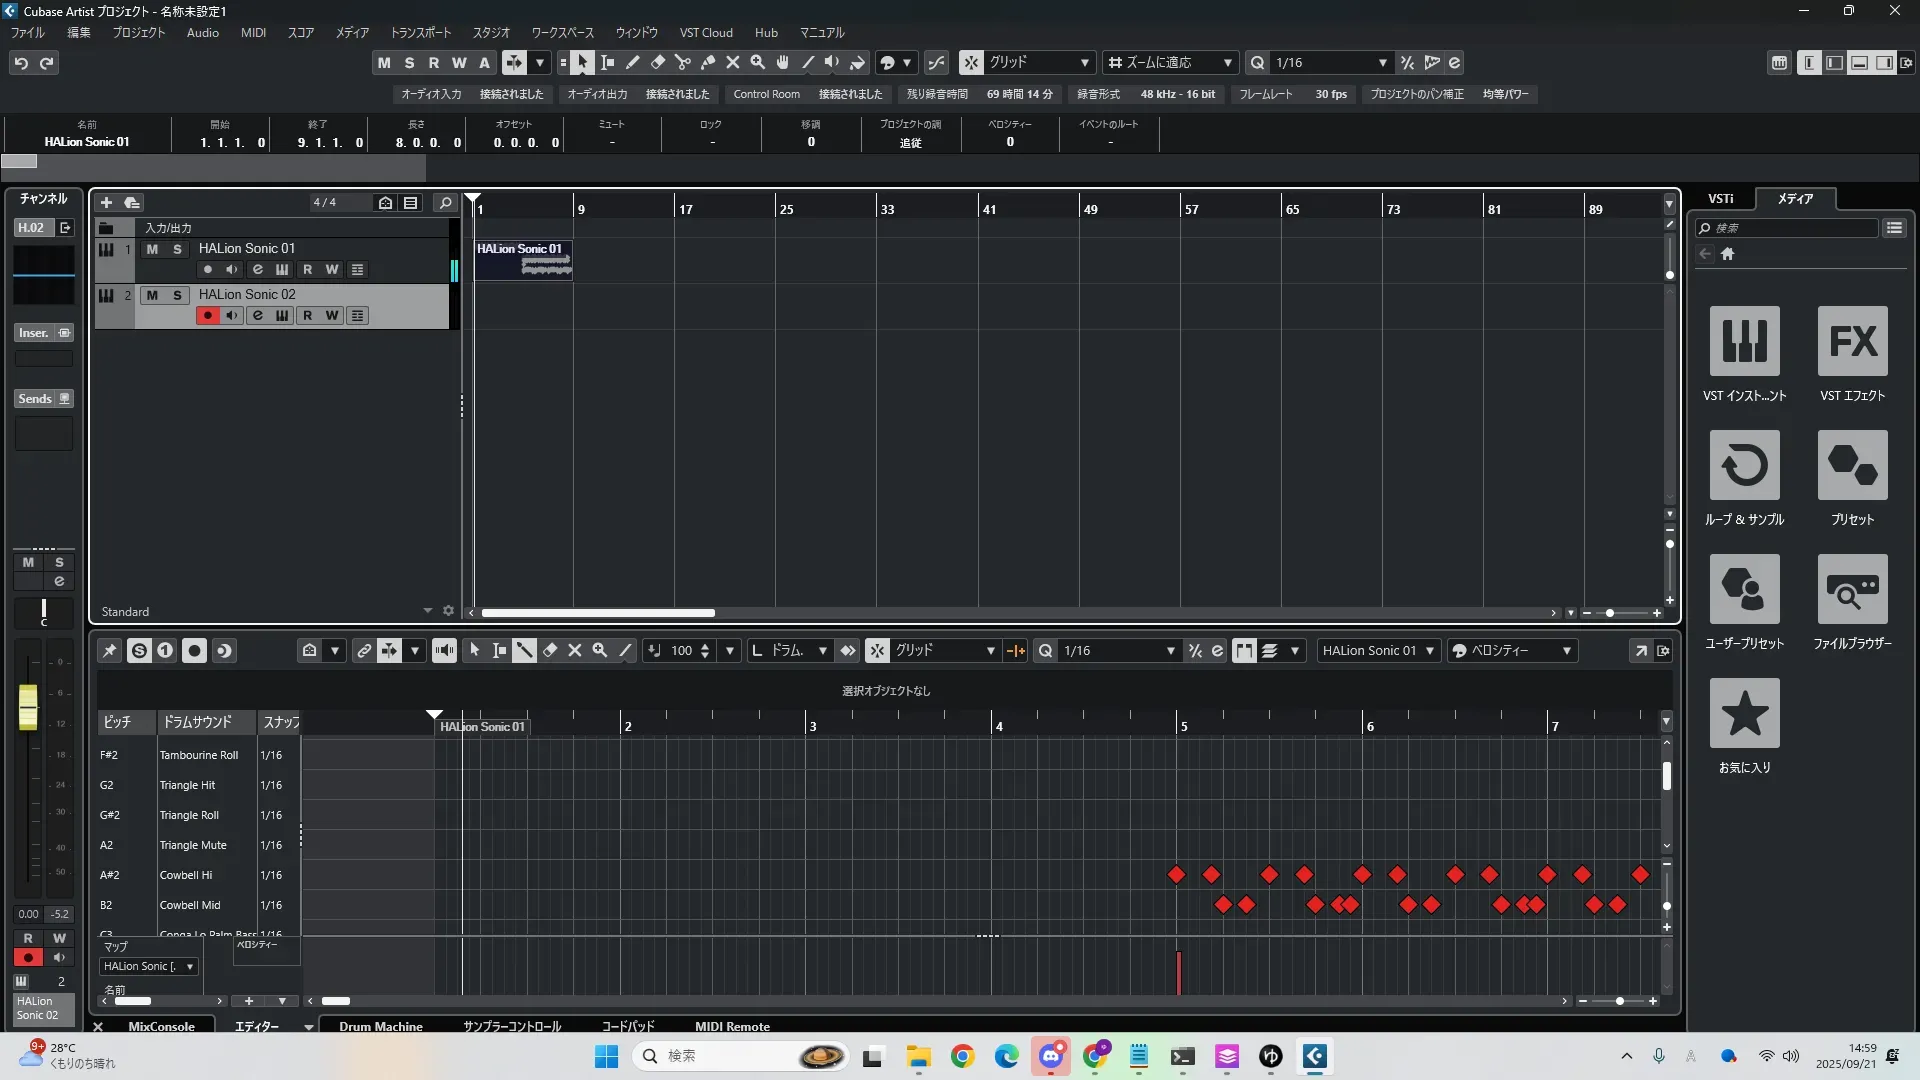This screenshot has width=1920, height=1080.
Task: Click the Sends section header in the channel
Action: pos(35,399)
